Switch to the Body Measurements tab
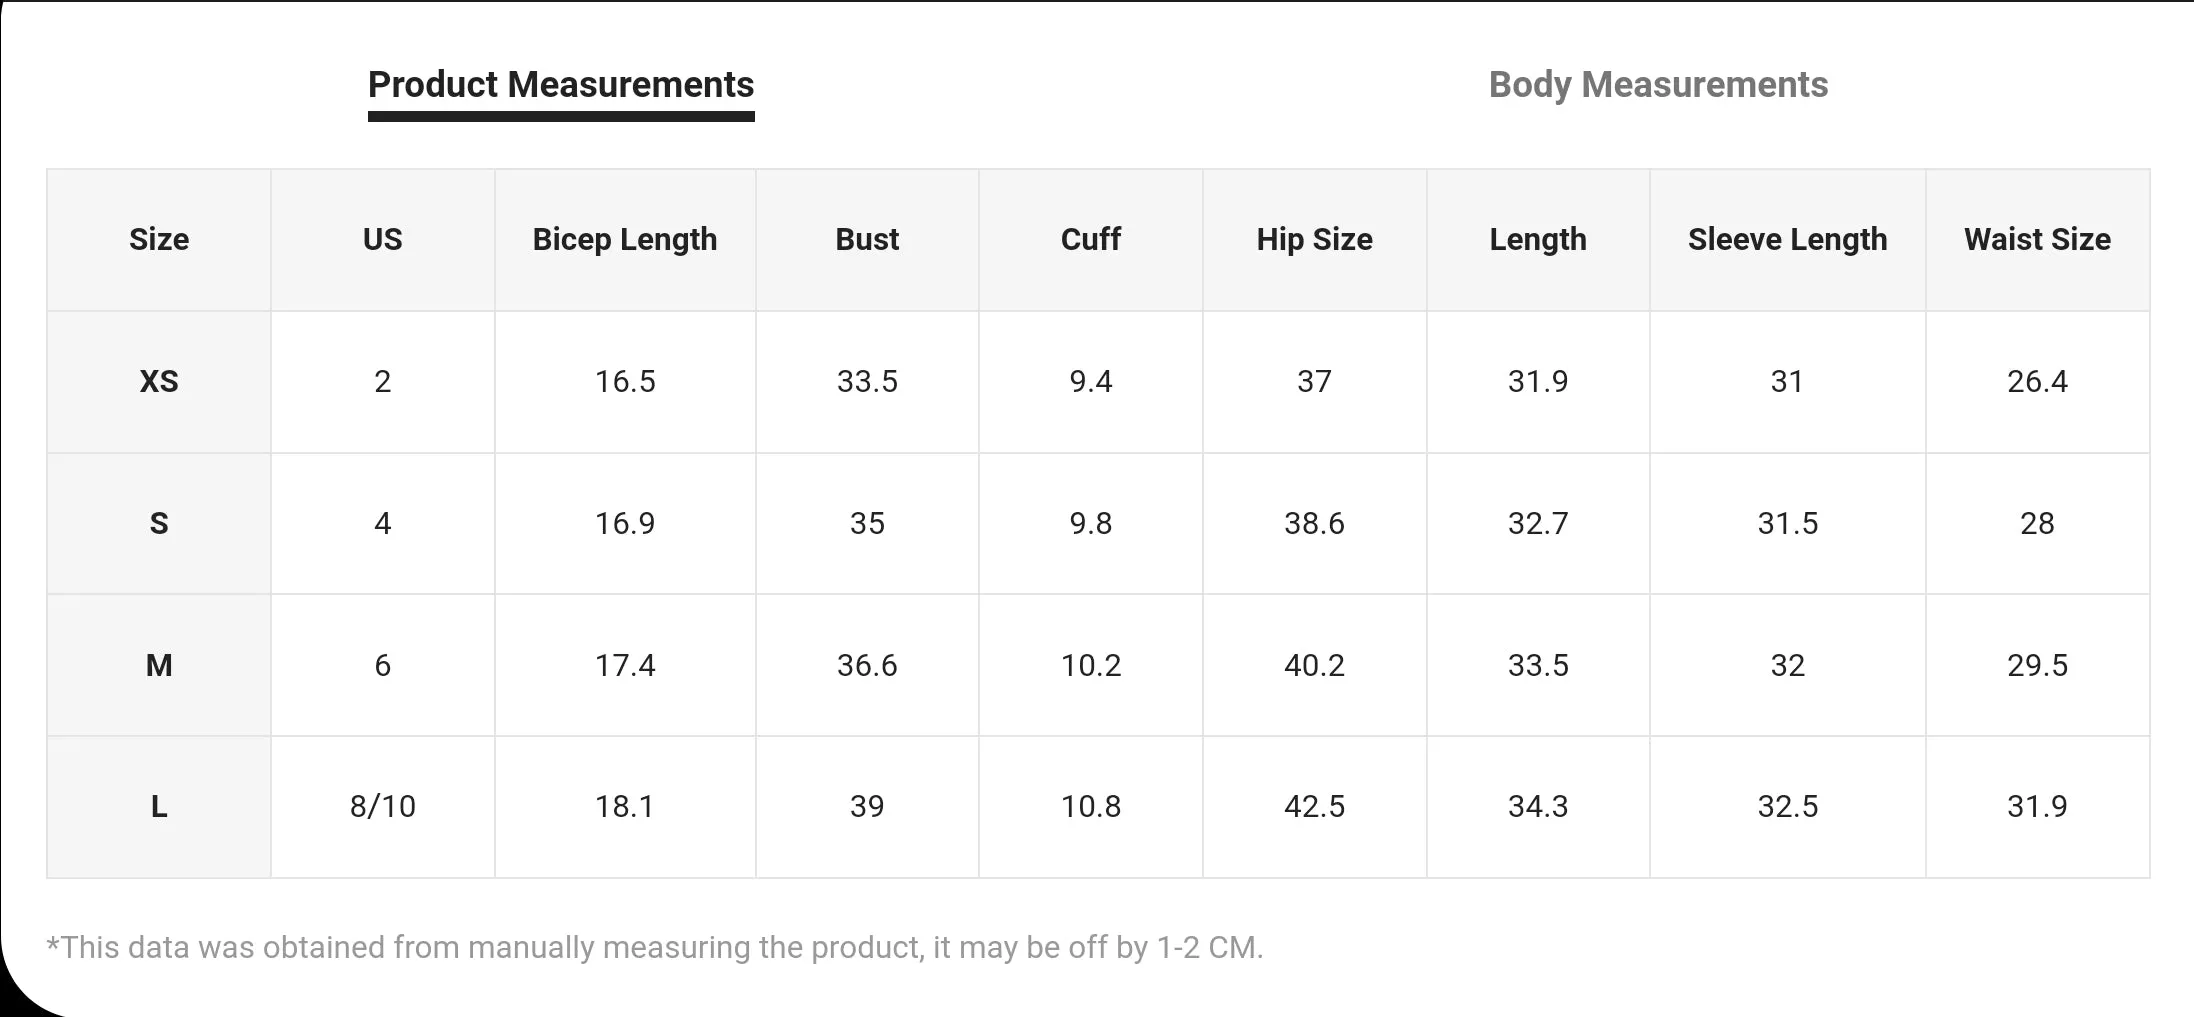Screen dimensions: 2194x1017 [x=1658, y=85]
